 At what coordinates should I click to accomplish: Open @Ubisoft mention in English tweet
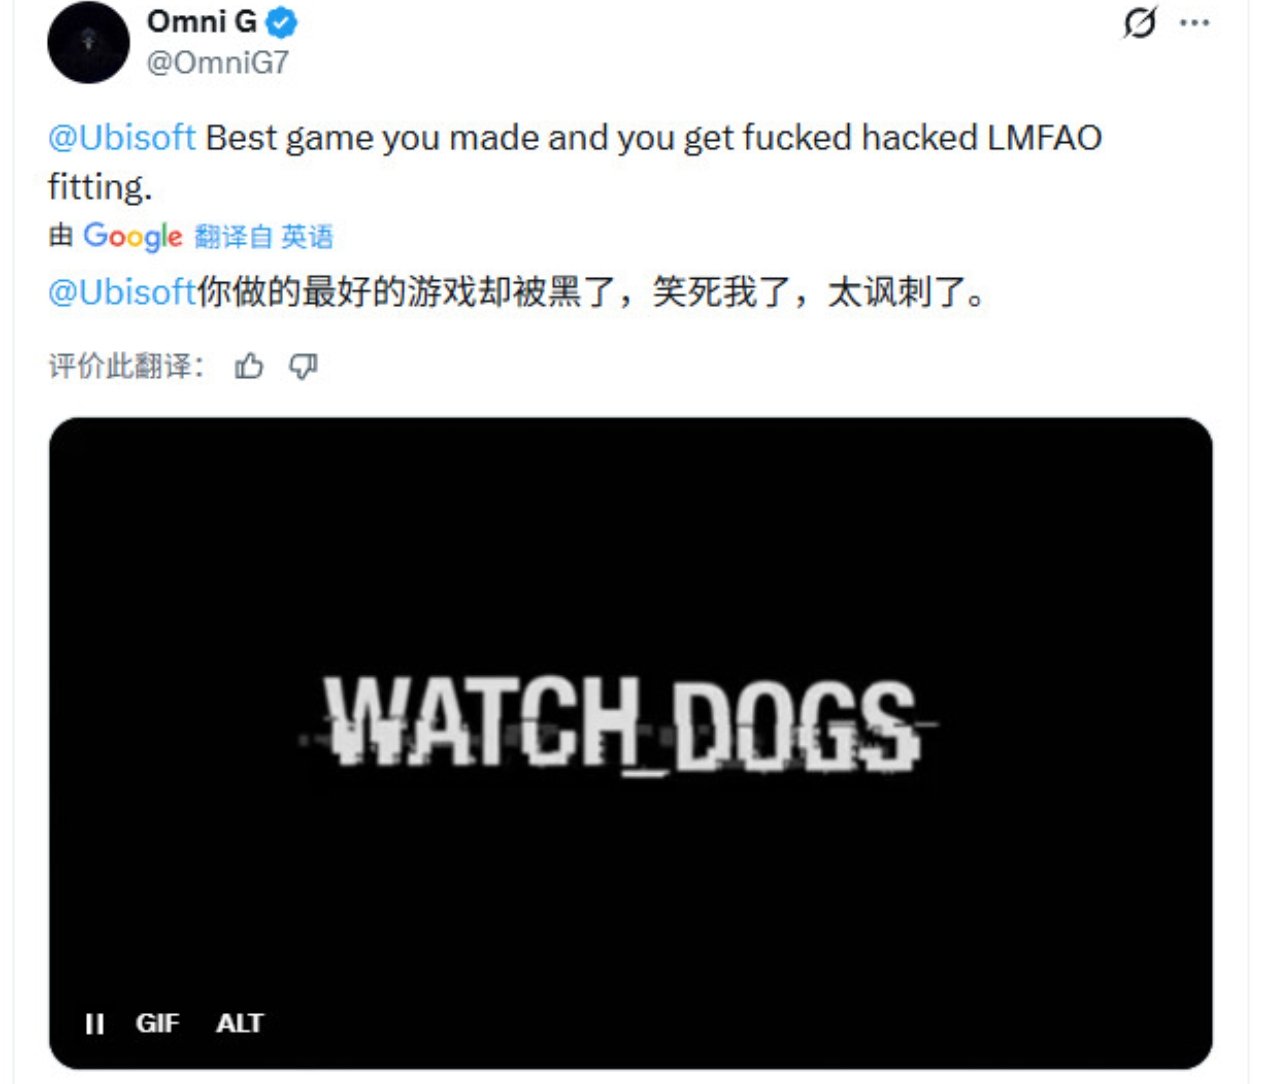click(122, 137)
